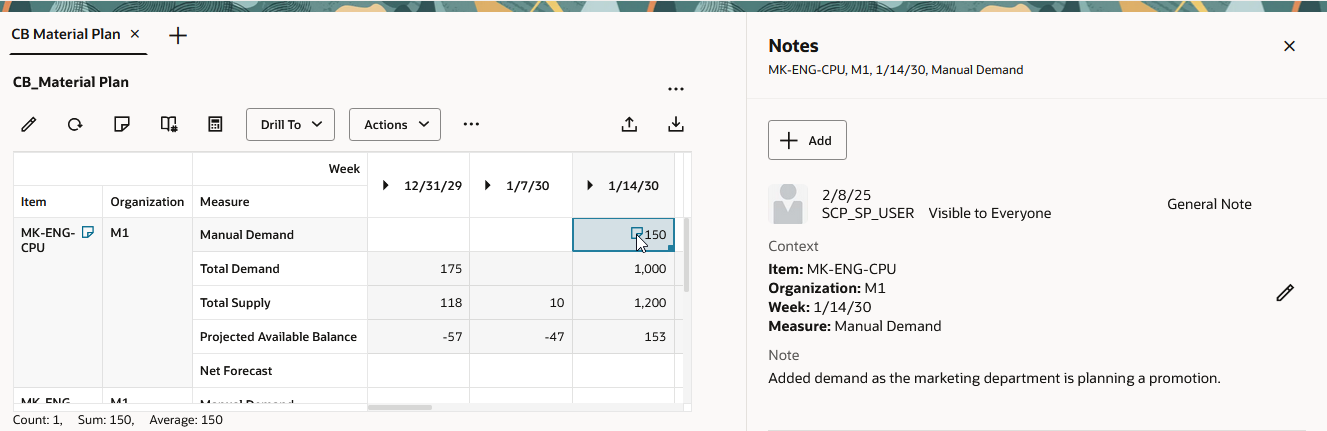
Task: Open the table settings book-gear icon
Action: [169, 124]
